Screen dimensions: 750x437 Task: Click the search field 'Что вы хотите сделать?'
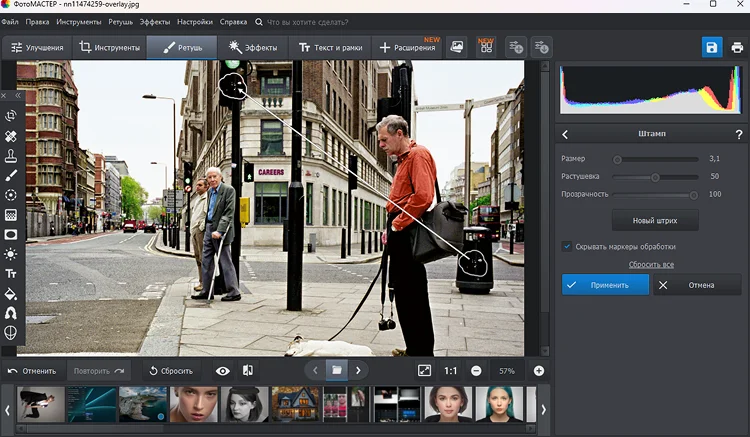pos(307,22)
